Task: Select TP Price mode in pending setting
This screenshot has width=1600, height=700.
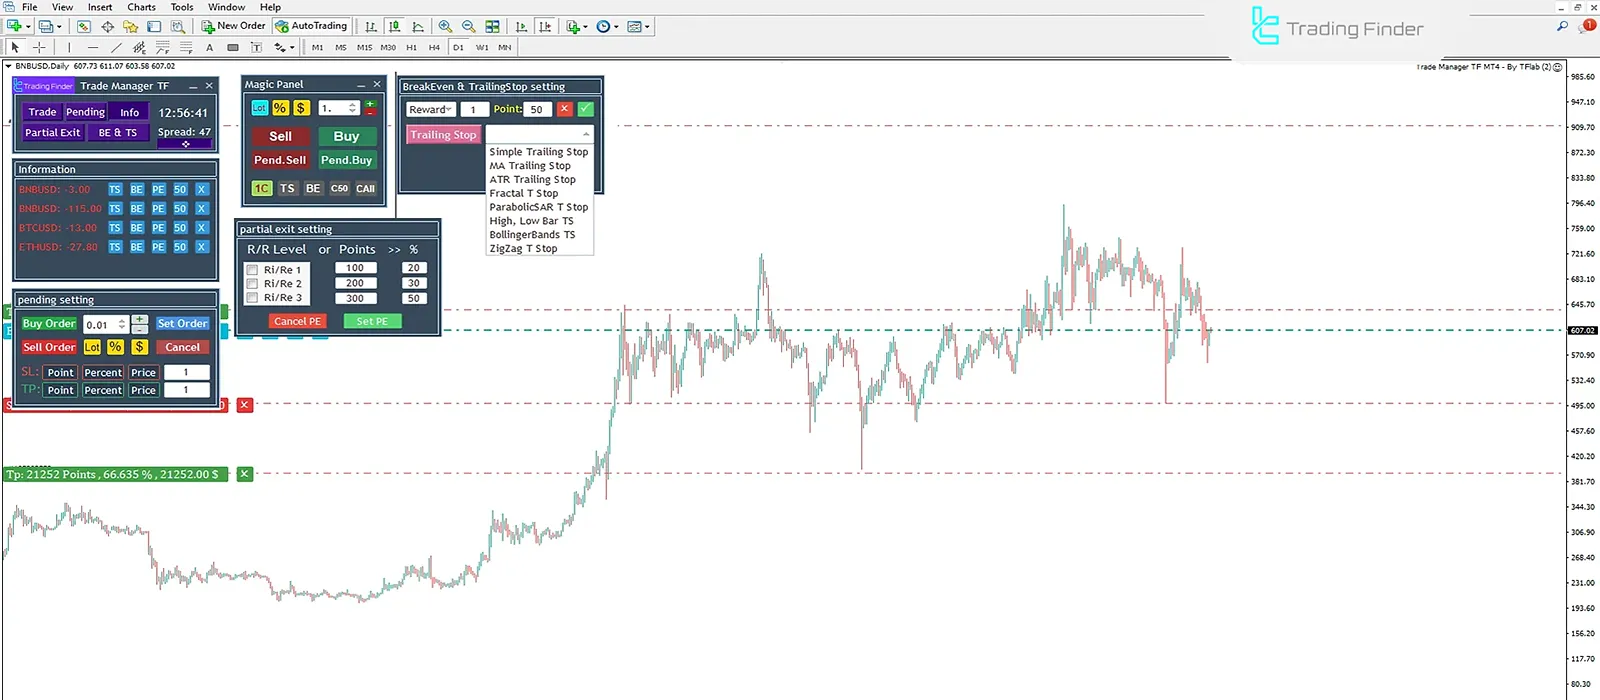Action: click(x=143, y=390)
